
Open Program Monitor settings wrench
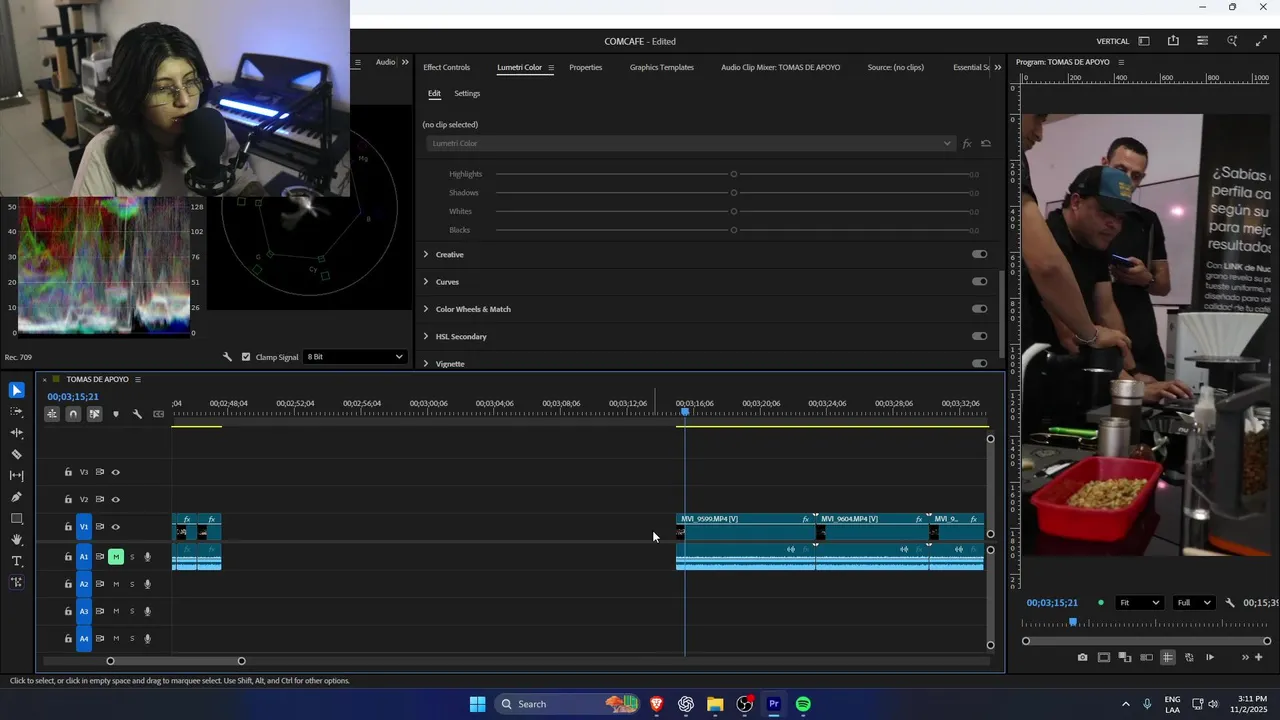click(x=1230, y=603)
